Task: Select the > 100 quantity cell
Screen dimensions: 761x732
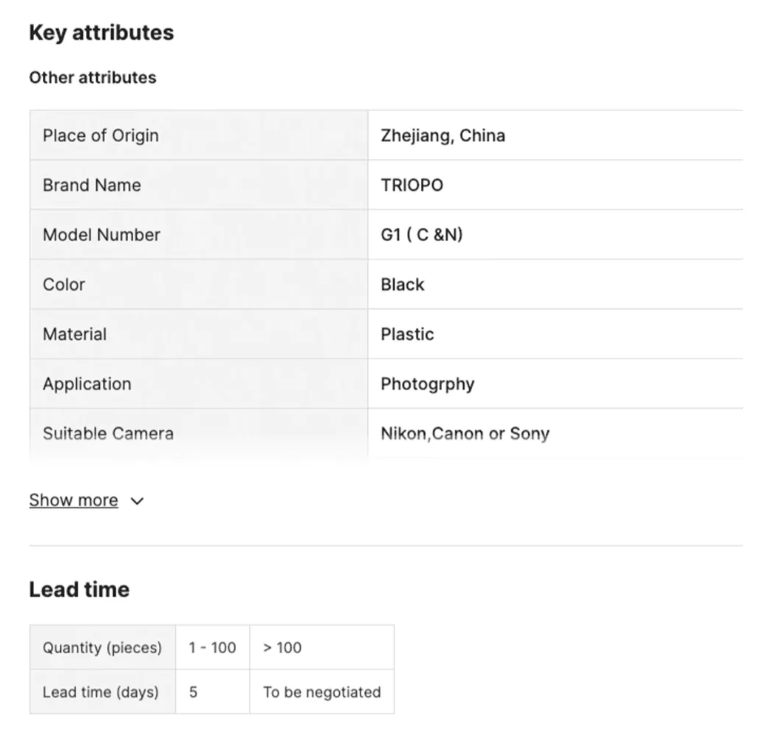Action: click(282, 648)
